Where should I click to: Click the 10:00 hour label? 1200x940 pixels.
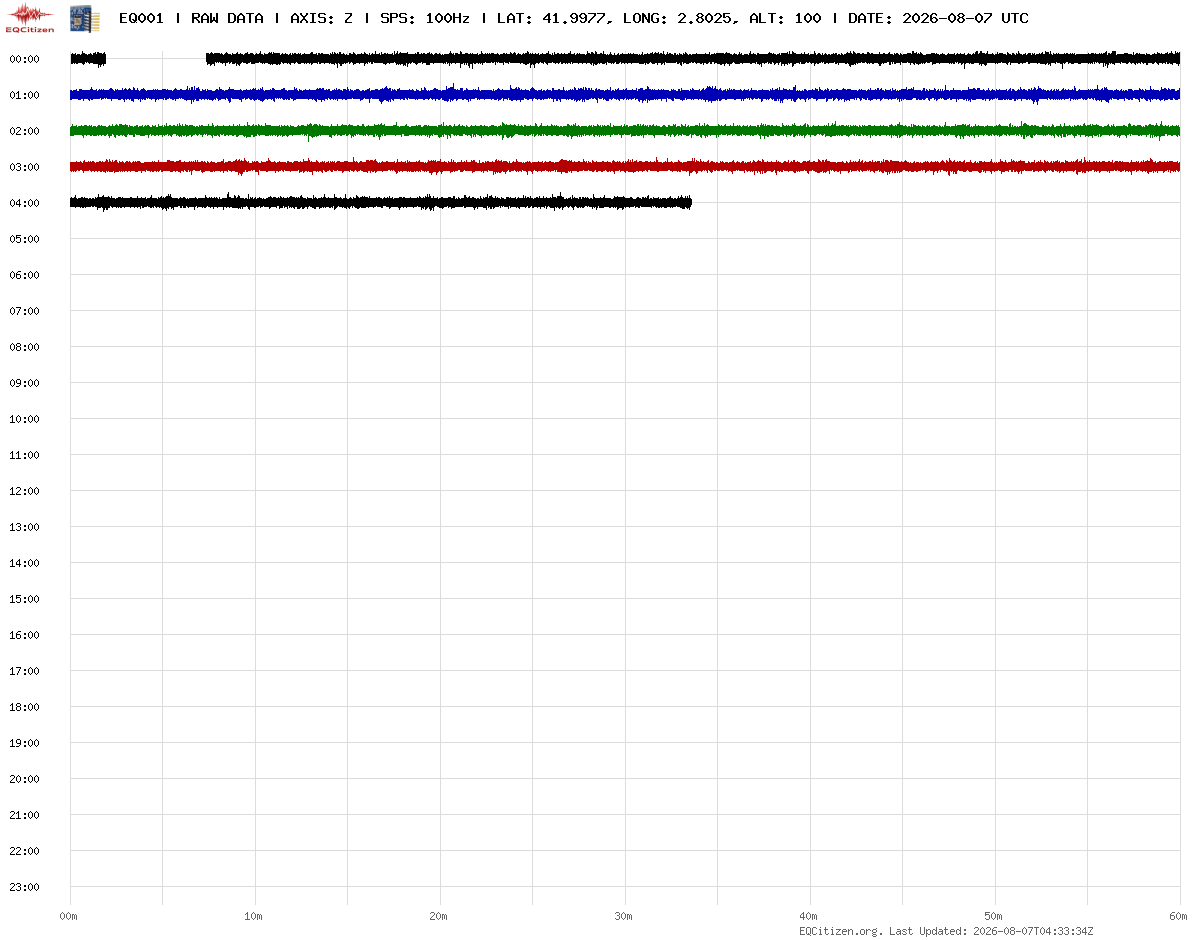coord(24,419)
